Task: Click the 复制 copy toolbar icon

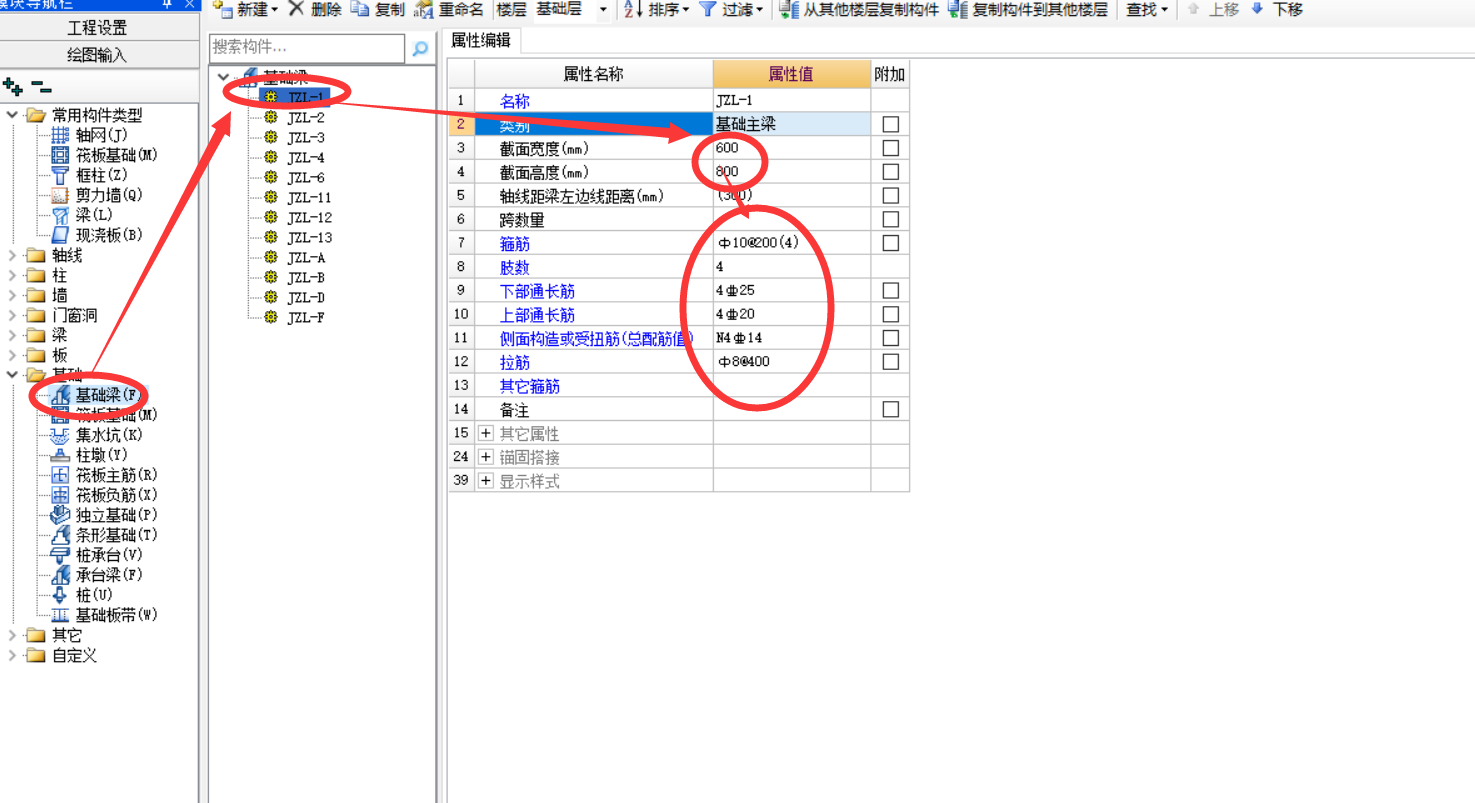Action: pyautogui.click(x=360, y=9)
